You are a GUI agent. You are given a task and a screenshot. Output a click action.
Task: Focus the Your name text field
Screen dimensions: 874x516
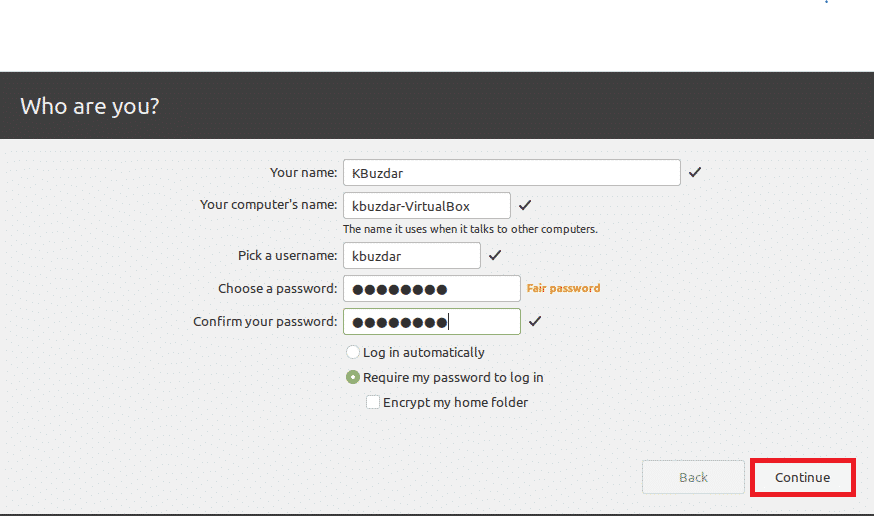(511, 173)
